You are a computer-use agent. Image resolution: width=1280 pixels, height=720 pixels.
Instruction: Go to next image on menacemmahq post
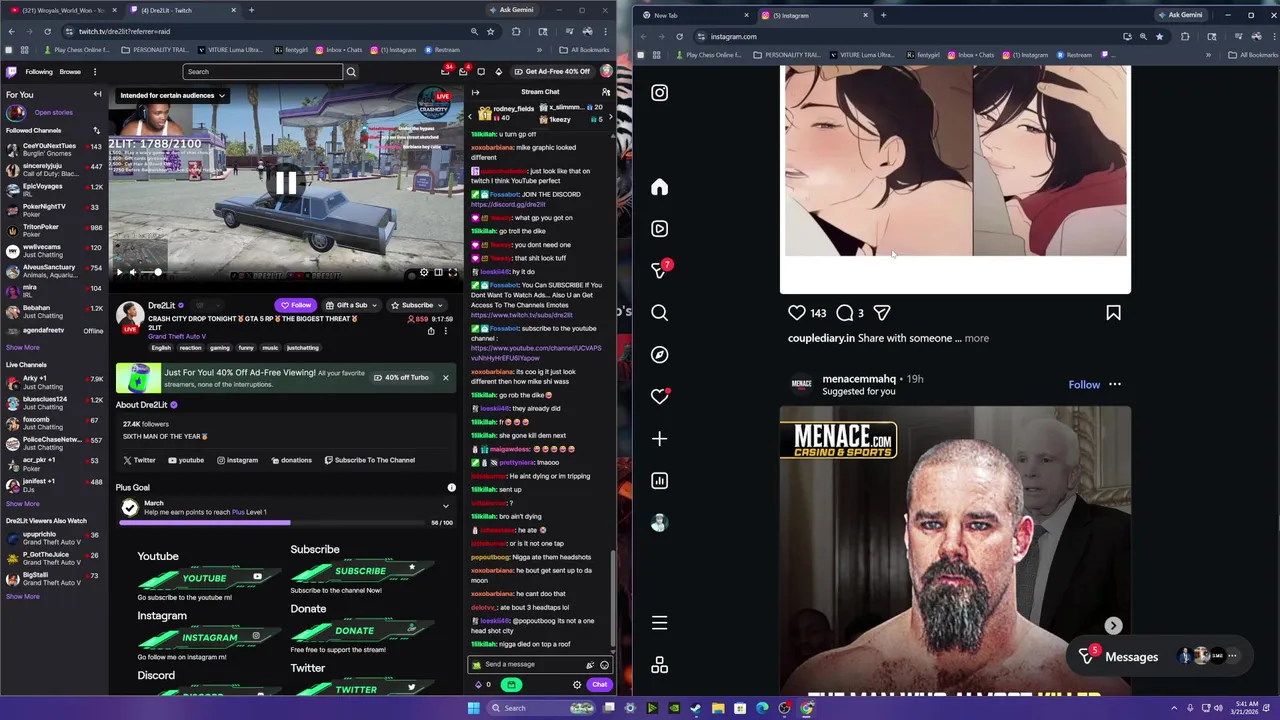pyautogui.click(x=1113, y=626)
